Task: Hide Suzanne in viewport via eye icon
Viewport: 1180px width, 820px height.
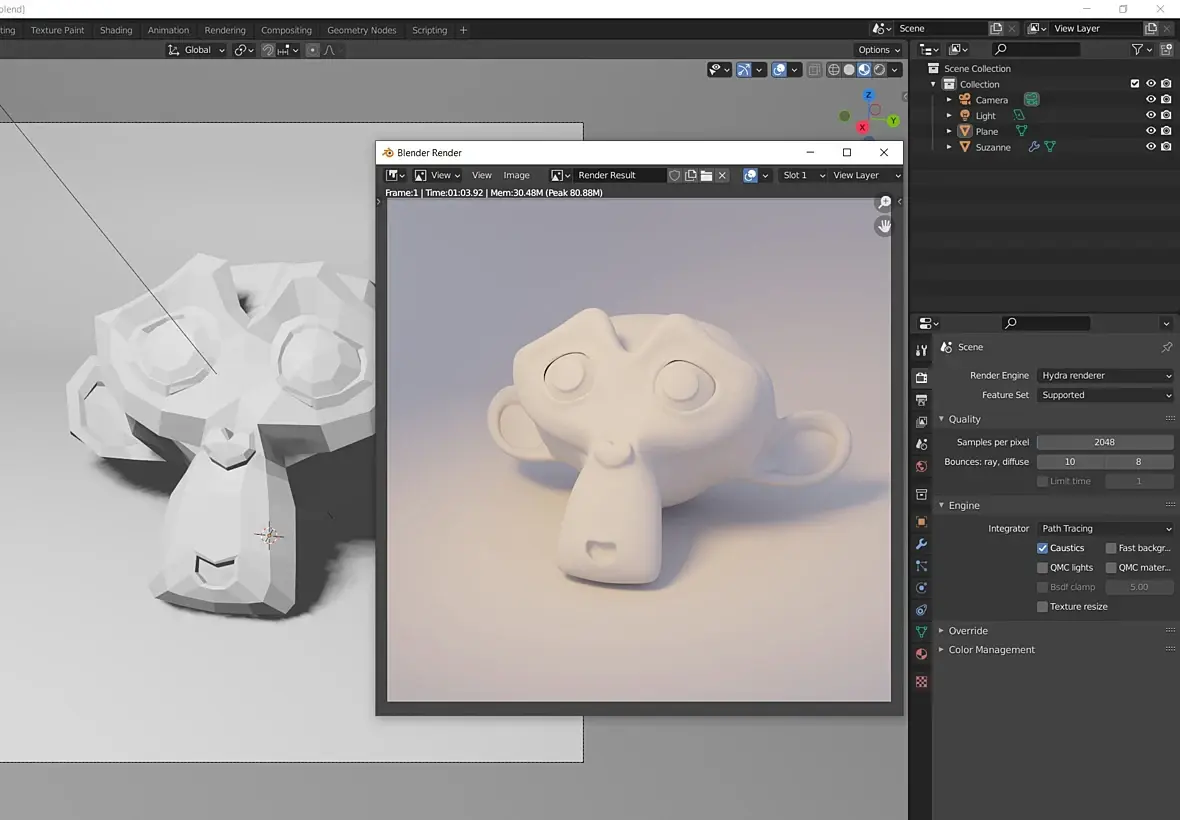Action: click(x=1150, y=147)
